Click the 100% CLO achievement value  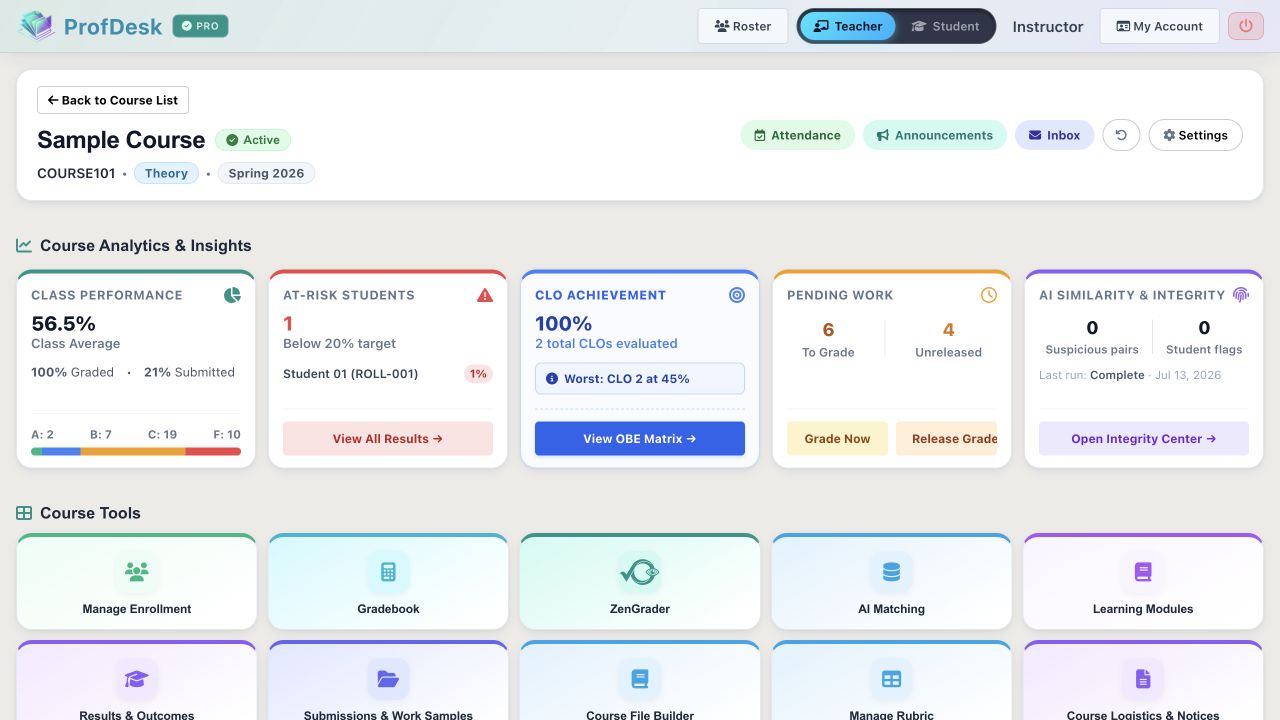point(564,323)
